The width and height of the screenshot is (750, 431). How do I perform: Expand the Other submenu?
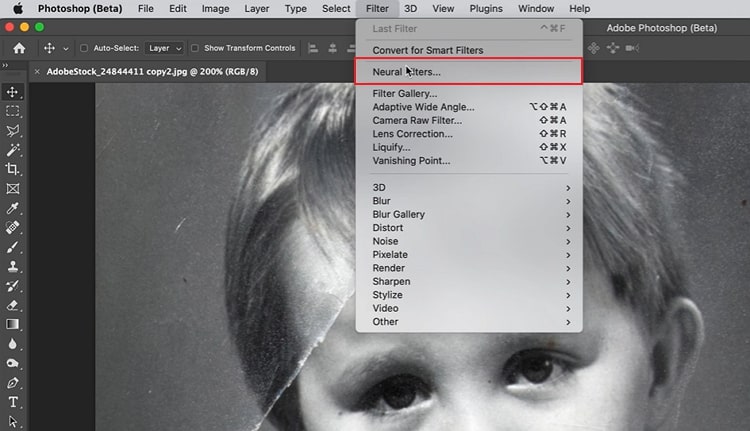469,321
